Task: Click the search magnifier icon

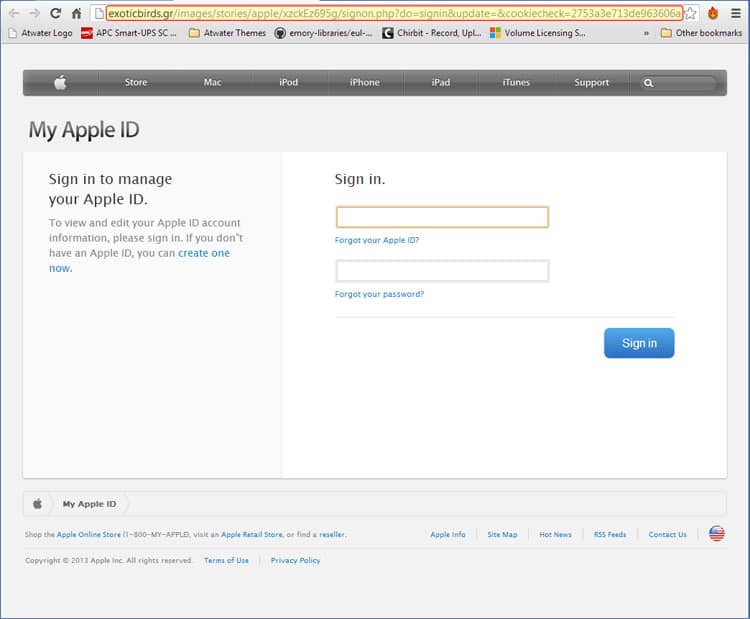Action: point(648,83)
